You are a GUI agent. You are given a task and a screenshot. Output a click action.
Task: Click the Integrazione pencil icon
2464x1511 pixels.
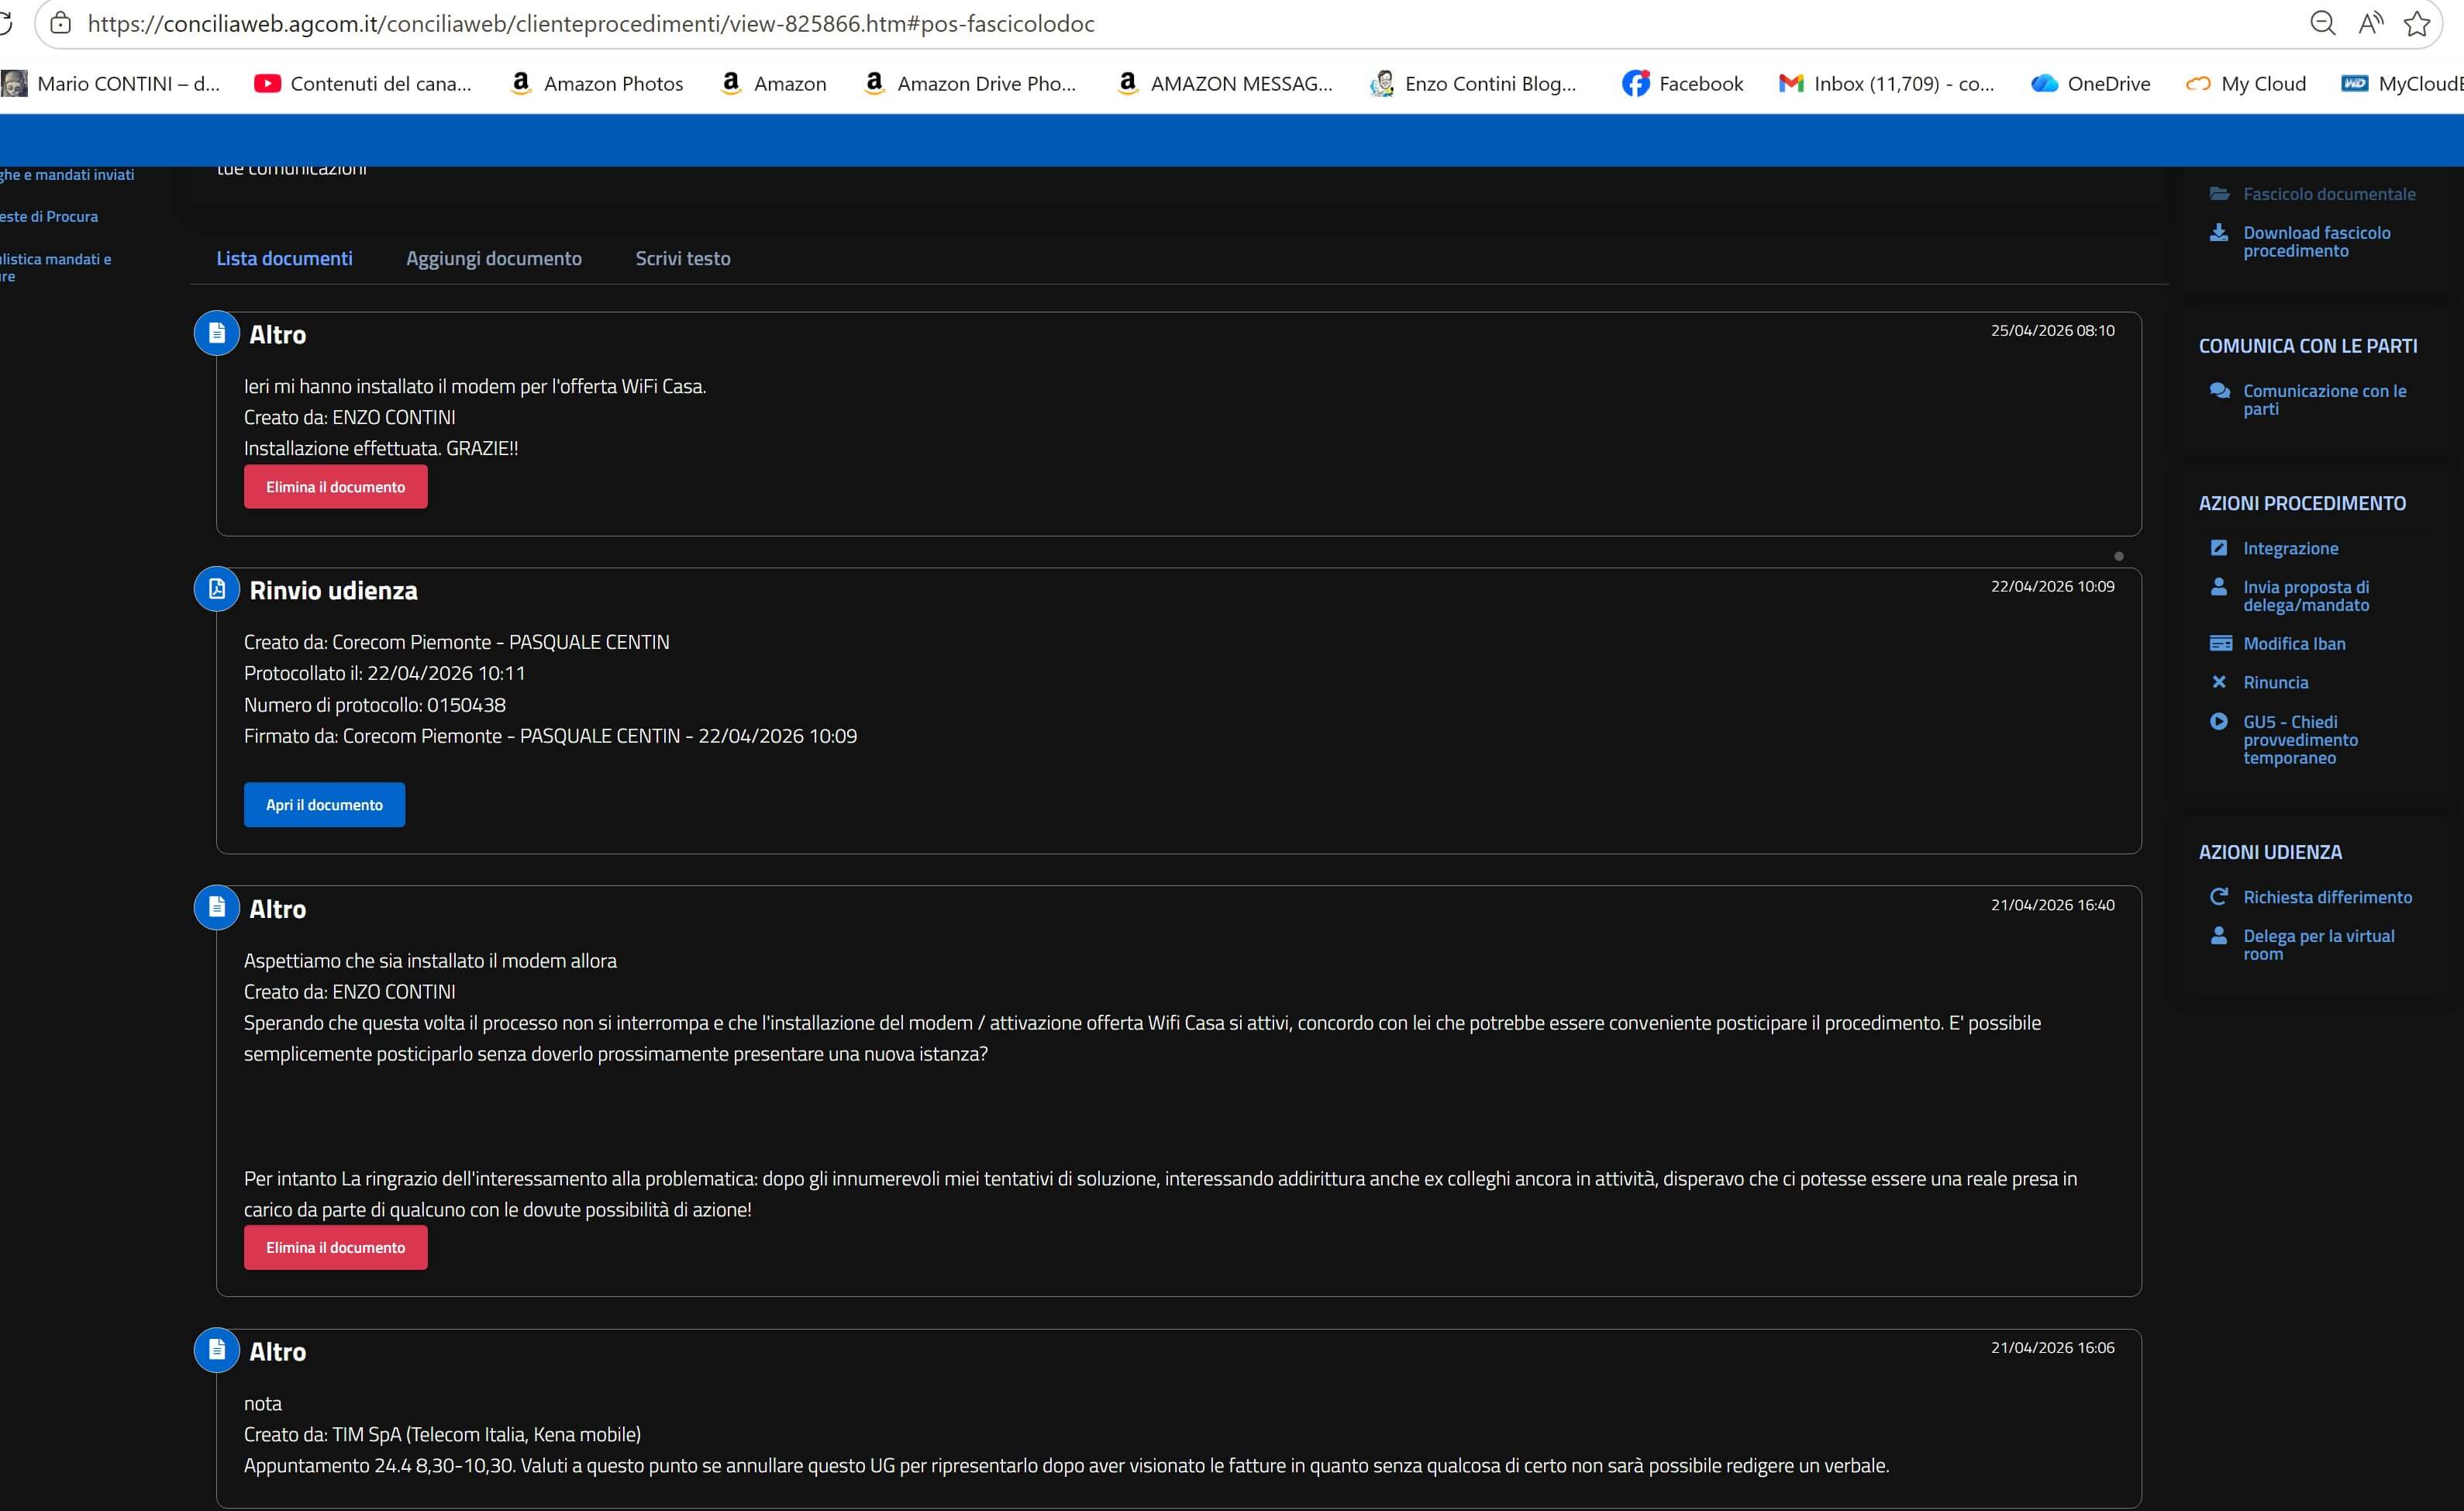[2218, 548]
